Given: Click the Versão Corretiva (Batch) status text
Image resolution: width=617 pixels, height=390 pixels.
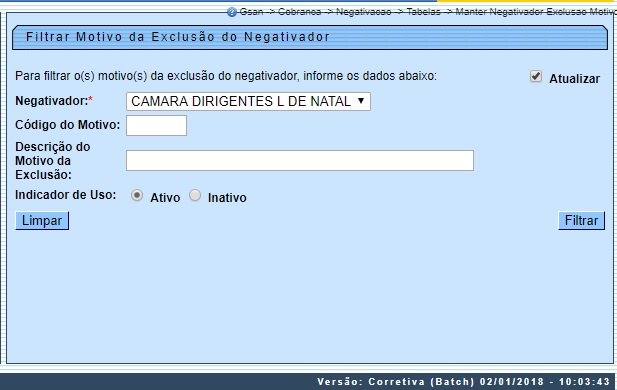Looking at the screenshot, I should [464, 382].
